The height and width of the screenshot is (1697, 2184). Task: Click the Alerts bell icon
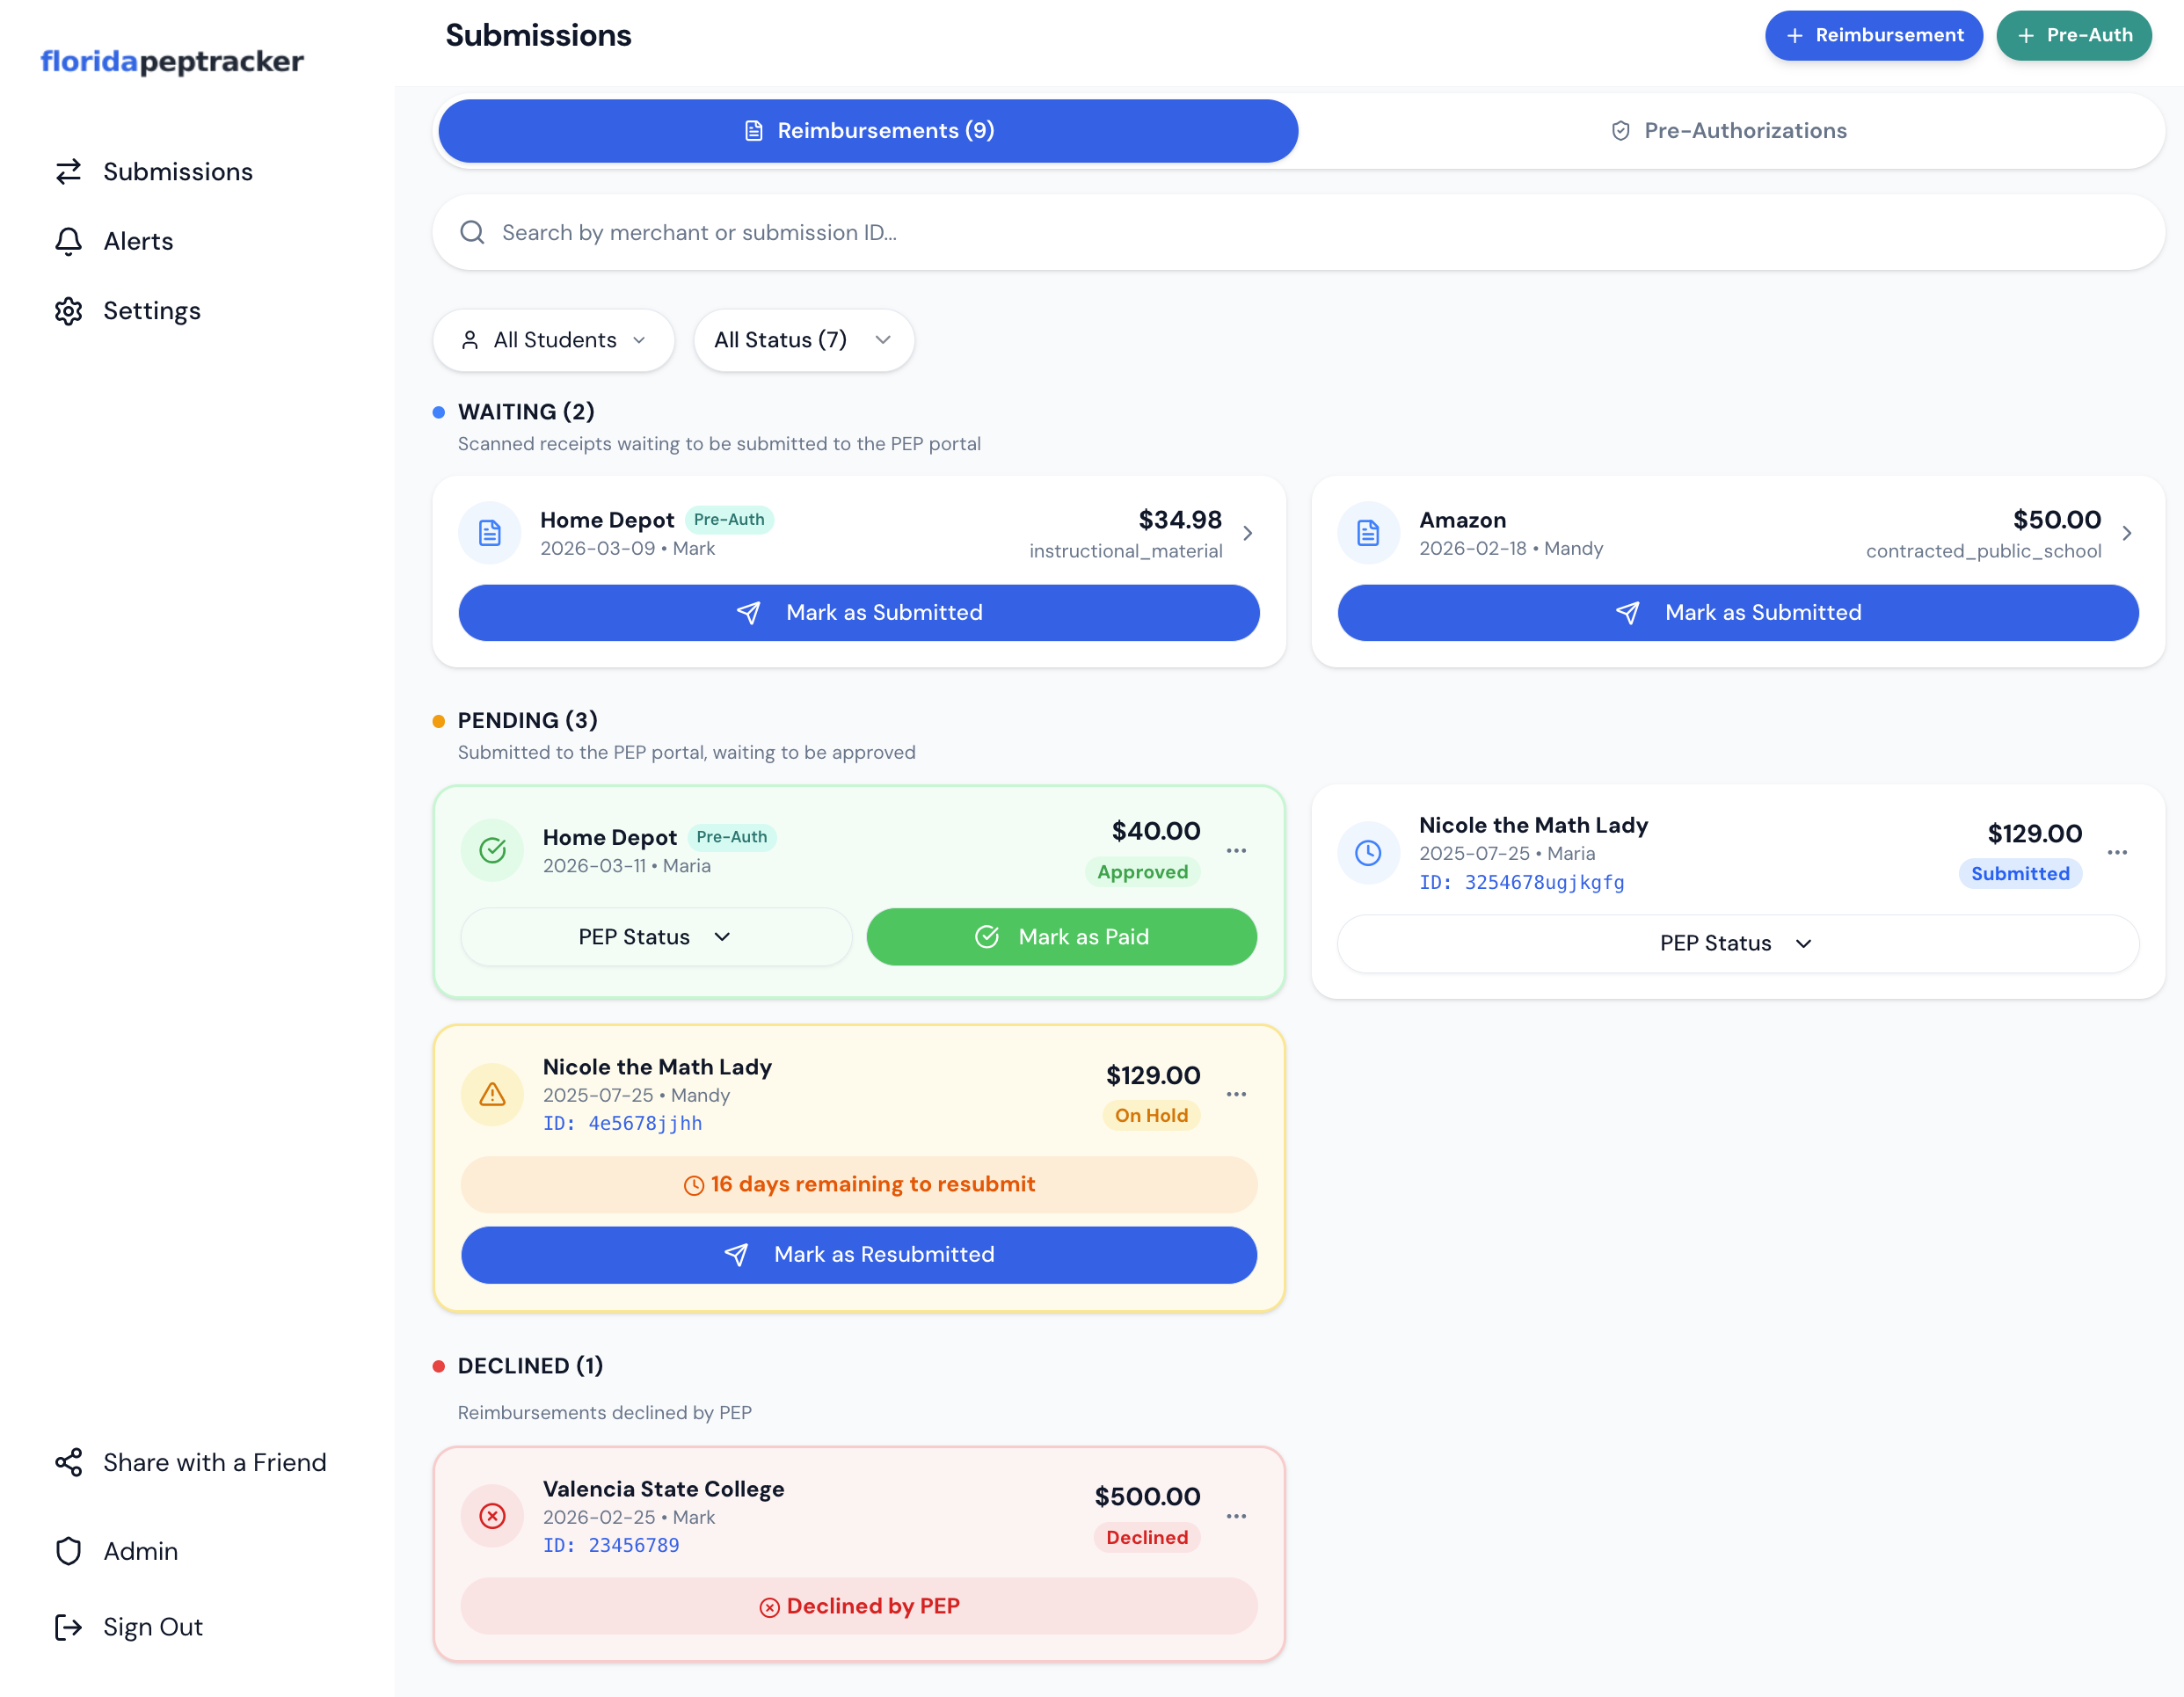[68, 241]
